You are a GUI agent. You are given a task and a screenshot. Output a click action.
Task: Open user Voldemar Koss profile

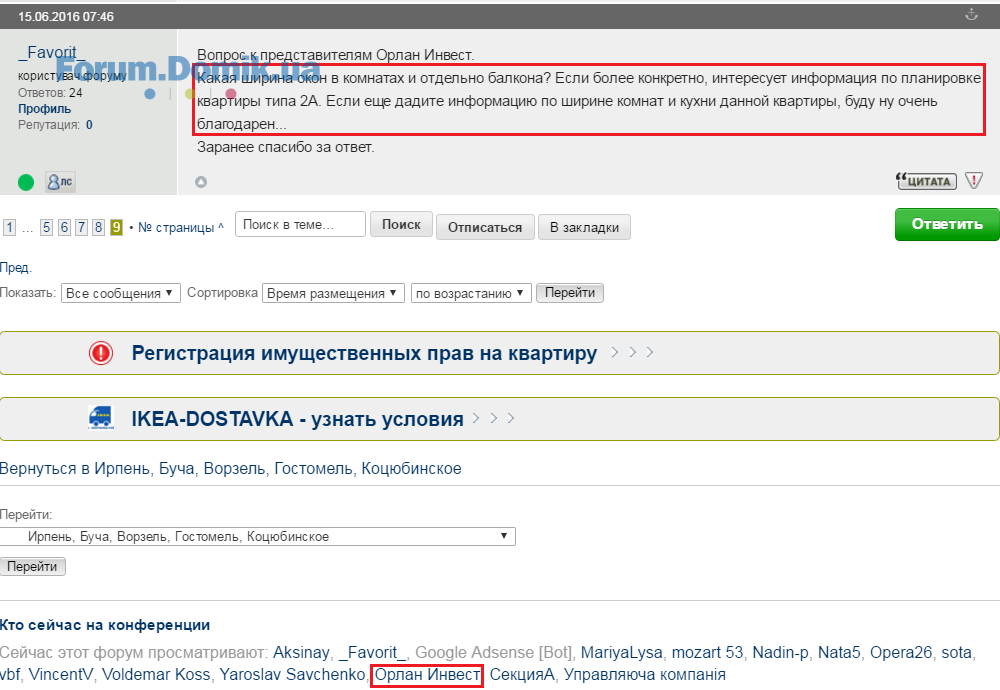coord(156,675)
